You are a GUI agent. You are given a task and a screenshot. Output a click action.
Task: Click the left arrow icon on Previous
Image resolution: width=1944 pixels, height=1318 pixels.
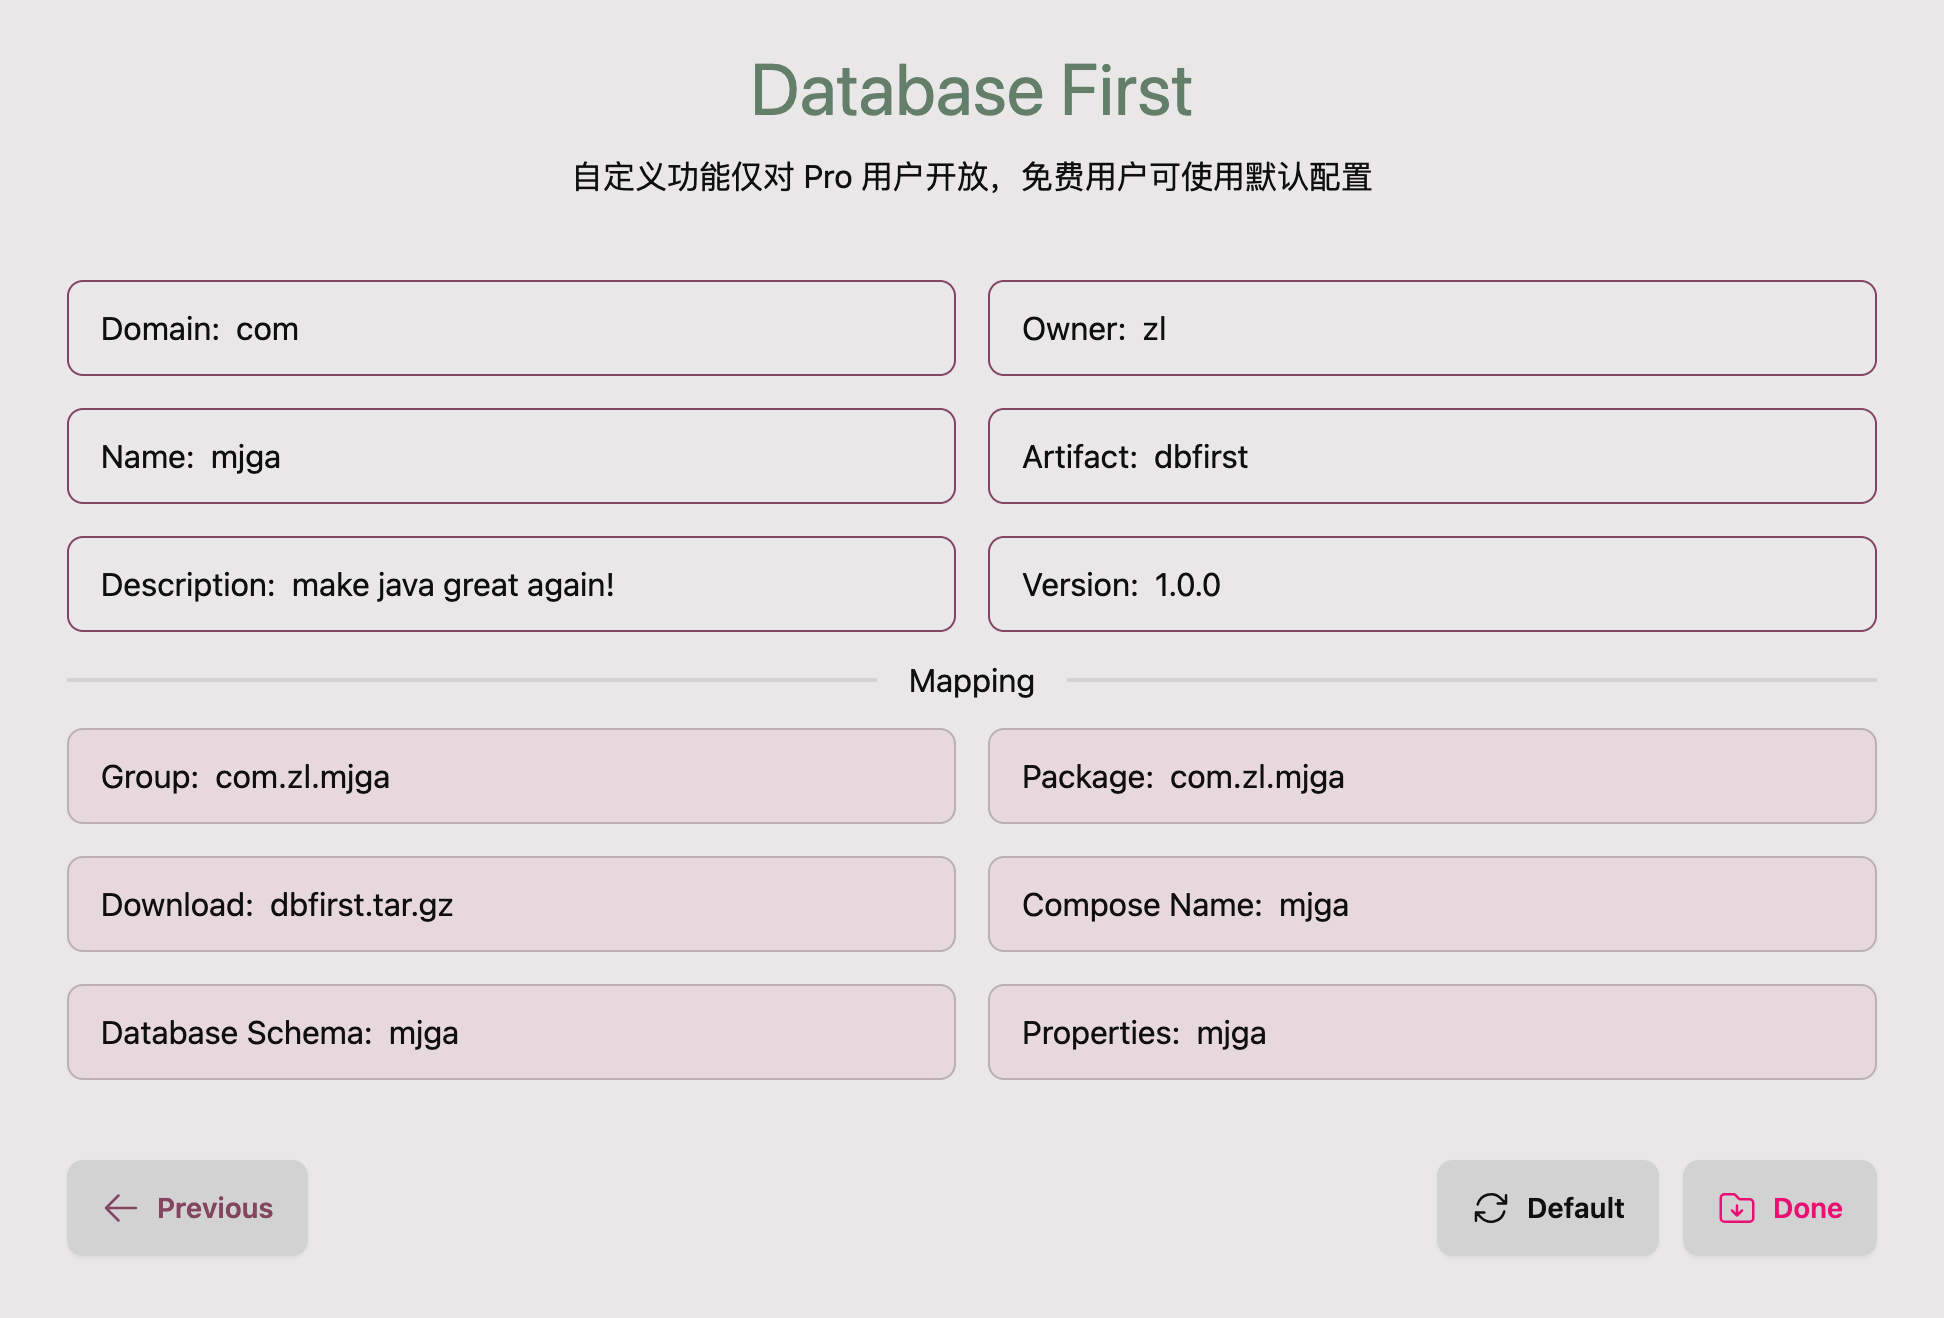pos(121,1208)
